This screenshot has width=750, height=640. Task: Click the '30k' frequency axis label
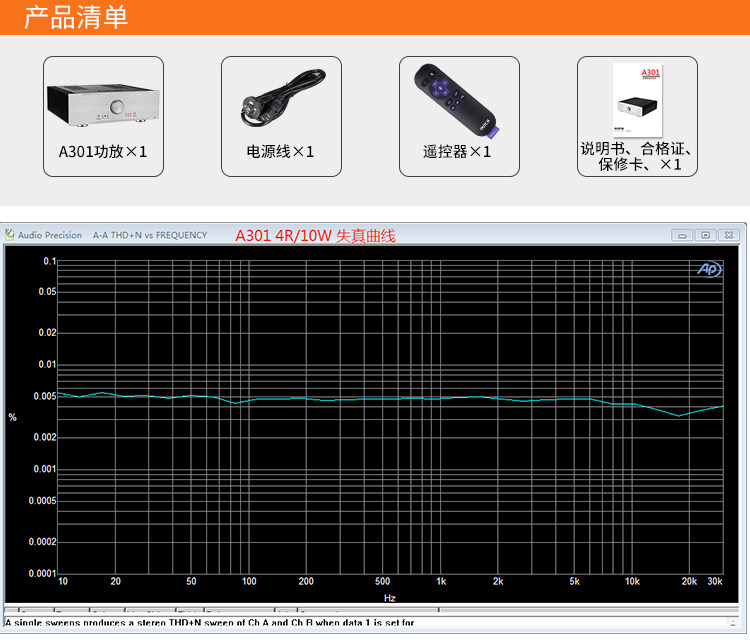point(715,581)
